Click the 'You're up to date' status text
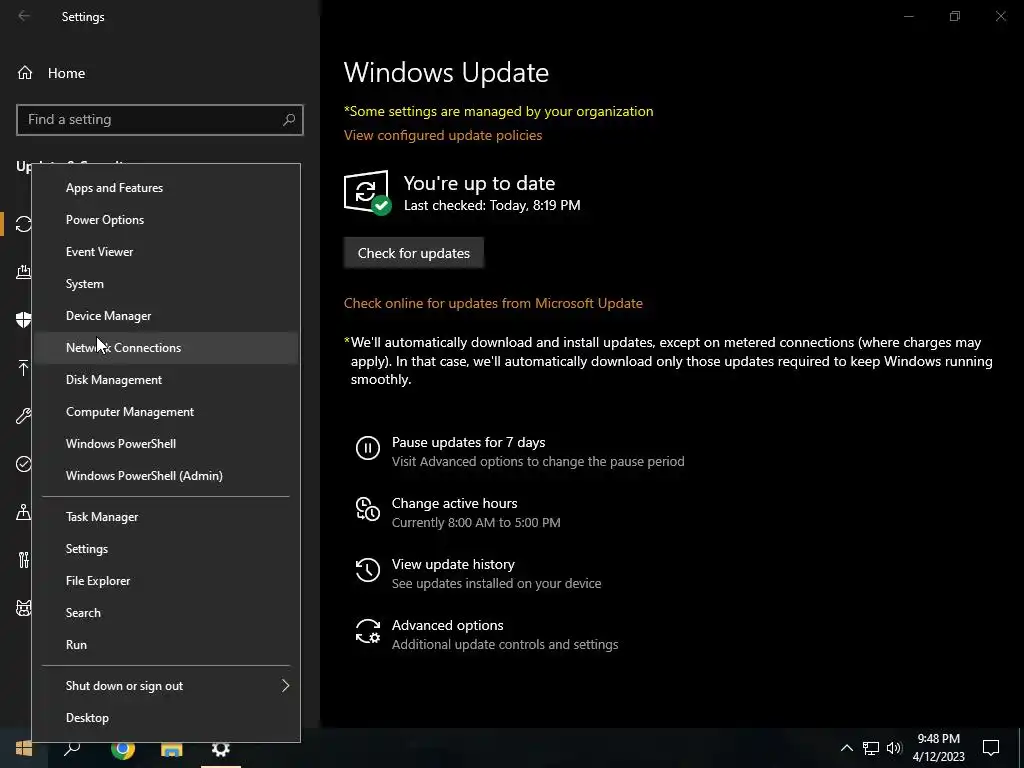This screenshot has width=1024, height=768. click(x=479, y=183)
